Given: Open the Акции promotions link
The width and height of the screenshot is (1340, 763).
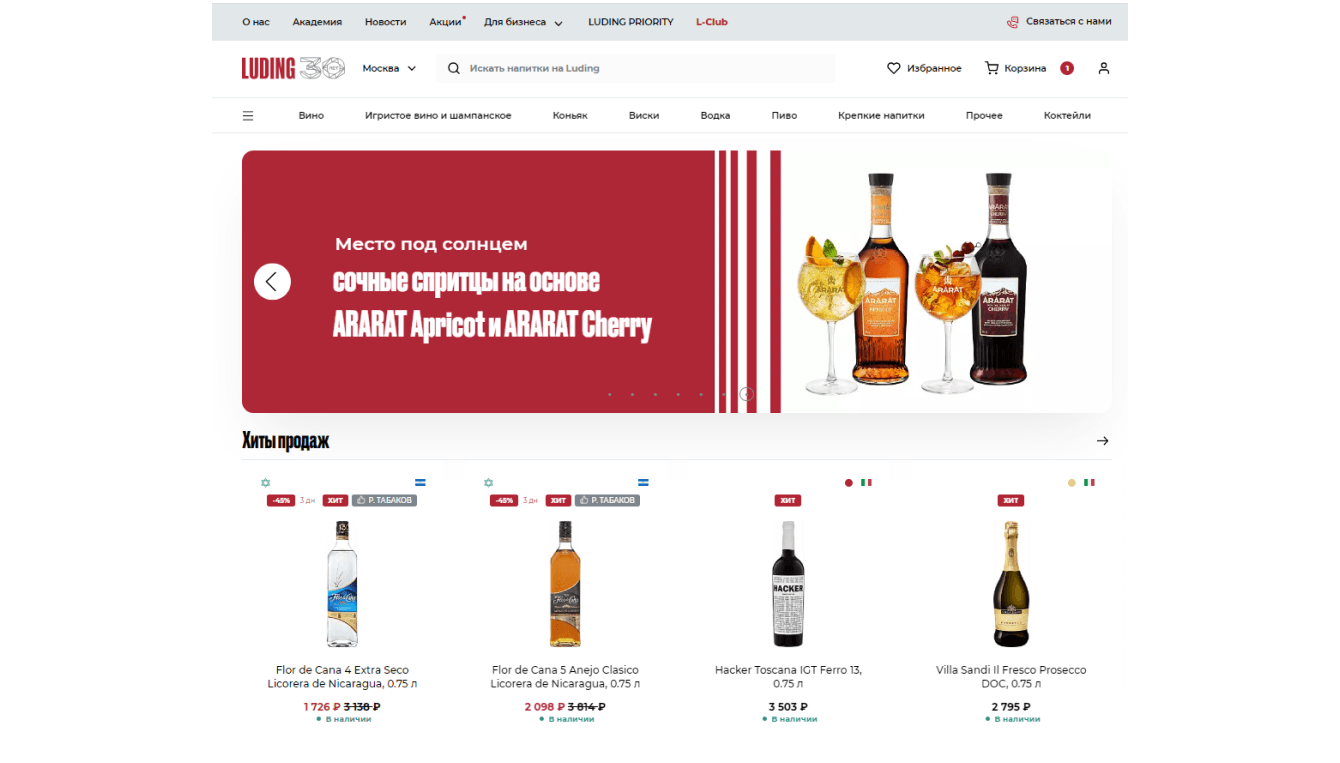Looking at the screenshot, I should coord(446,22).
